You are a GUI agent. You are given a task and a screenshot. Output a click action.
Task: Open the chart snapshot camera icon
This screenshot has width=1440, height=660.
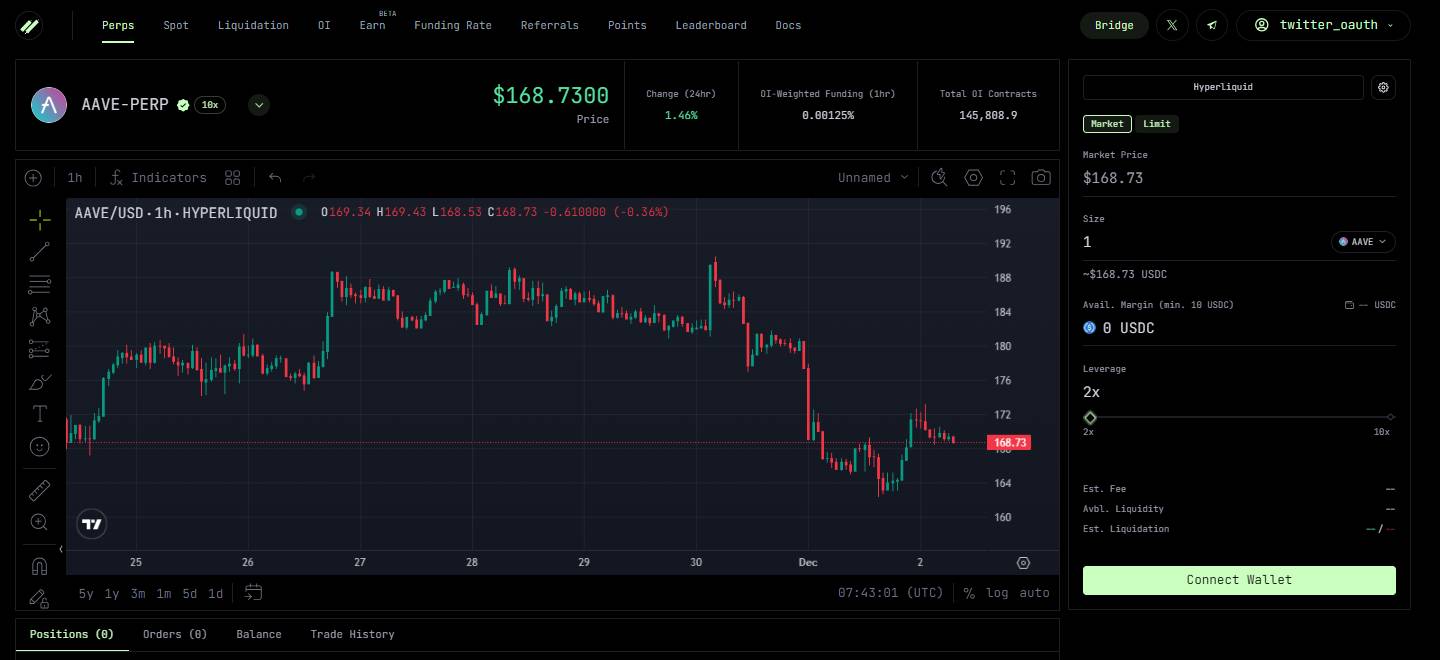coord(1041,178)
